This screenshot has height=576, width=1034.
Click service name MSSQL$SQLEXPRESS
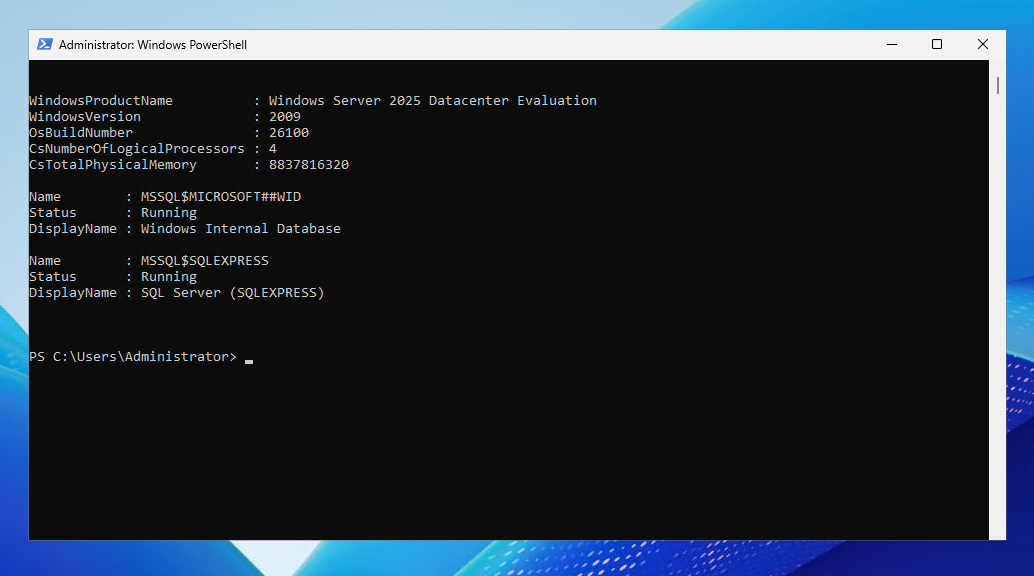tap(204, 261)
